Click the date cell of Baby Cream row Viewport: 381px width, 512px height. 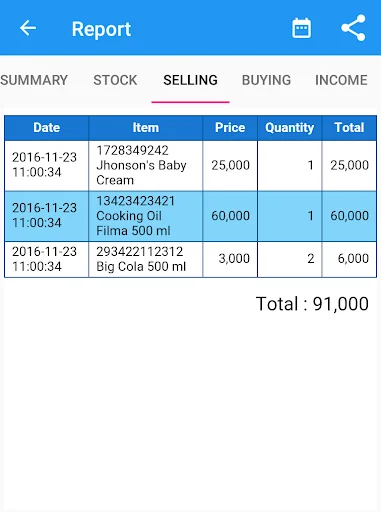(x=47, y=165)
